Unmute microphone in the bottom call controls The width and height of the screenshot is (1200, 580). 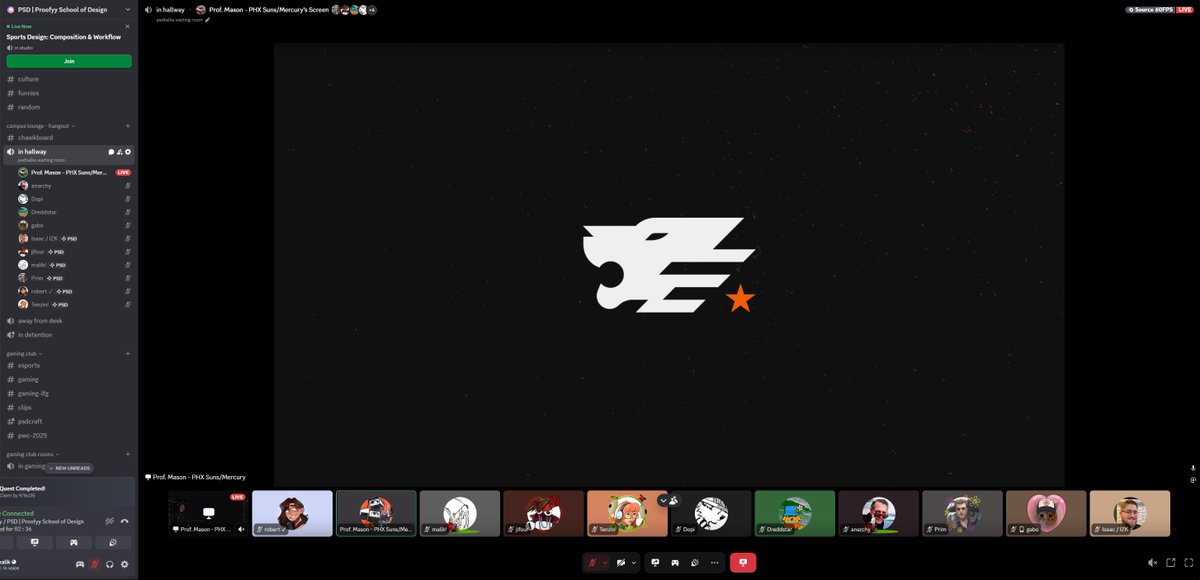[x=591, y=563]
